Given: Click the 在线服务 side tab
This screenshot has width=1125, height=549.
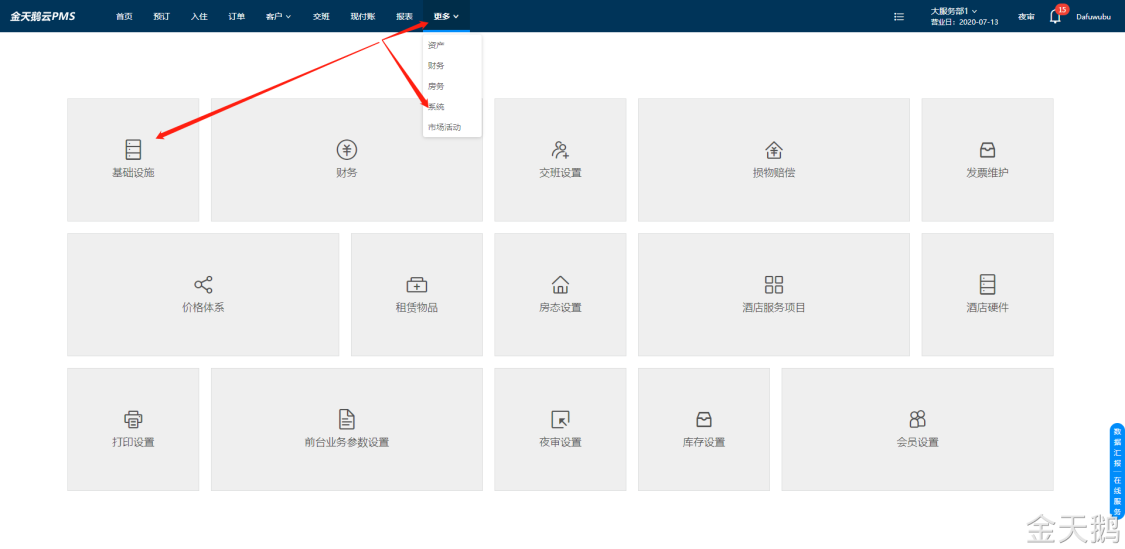Looking at the screenshot, I should pyautogui.click(x=1117, y=497).
